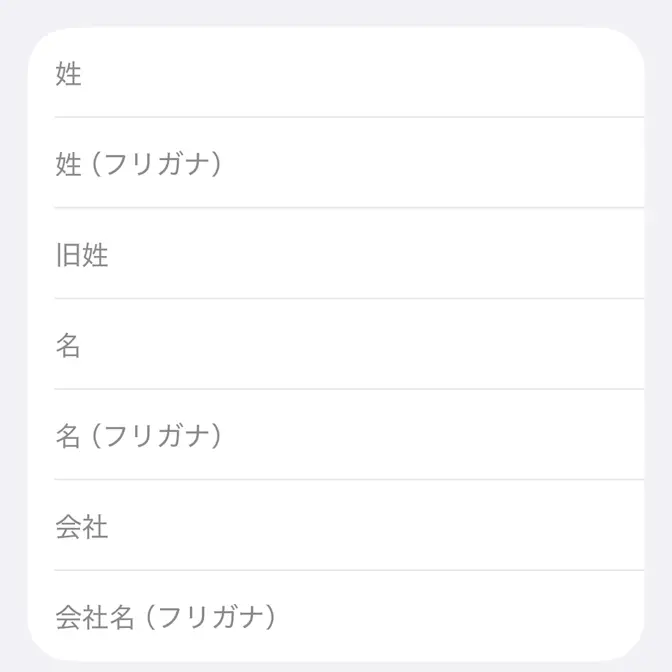672x672 pixels.
Task: Click the company name furigana field
Action: (340, 616)
